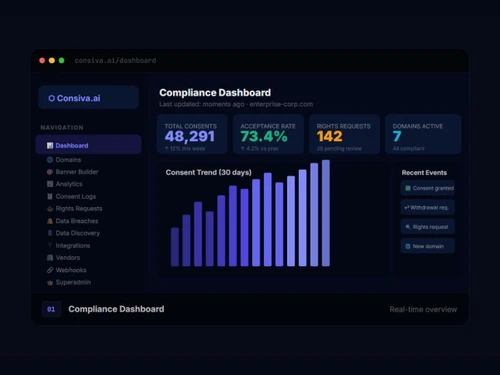Open the Withdrawal req. event
The height and width of the screenshot is (375, 500).
tap(428, 208)
